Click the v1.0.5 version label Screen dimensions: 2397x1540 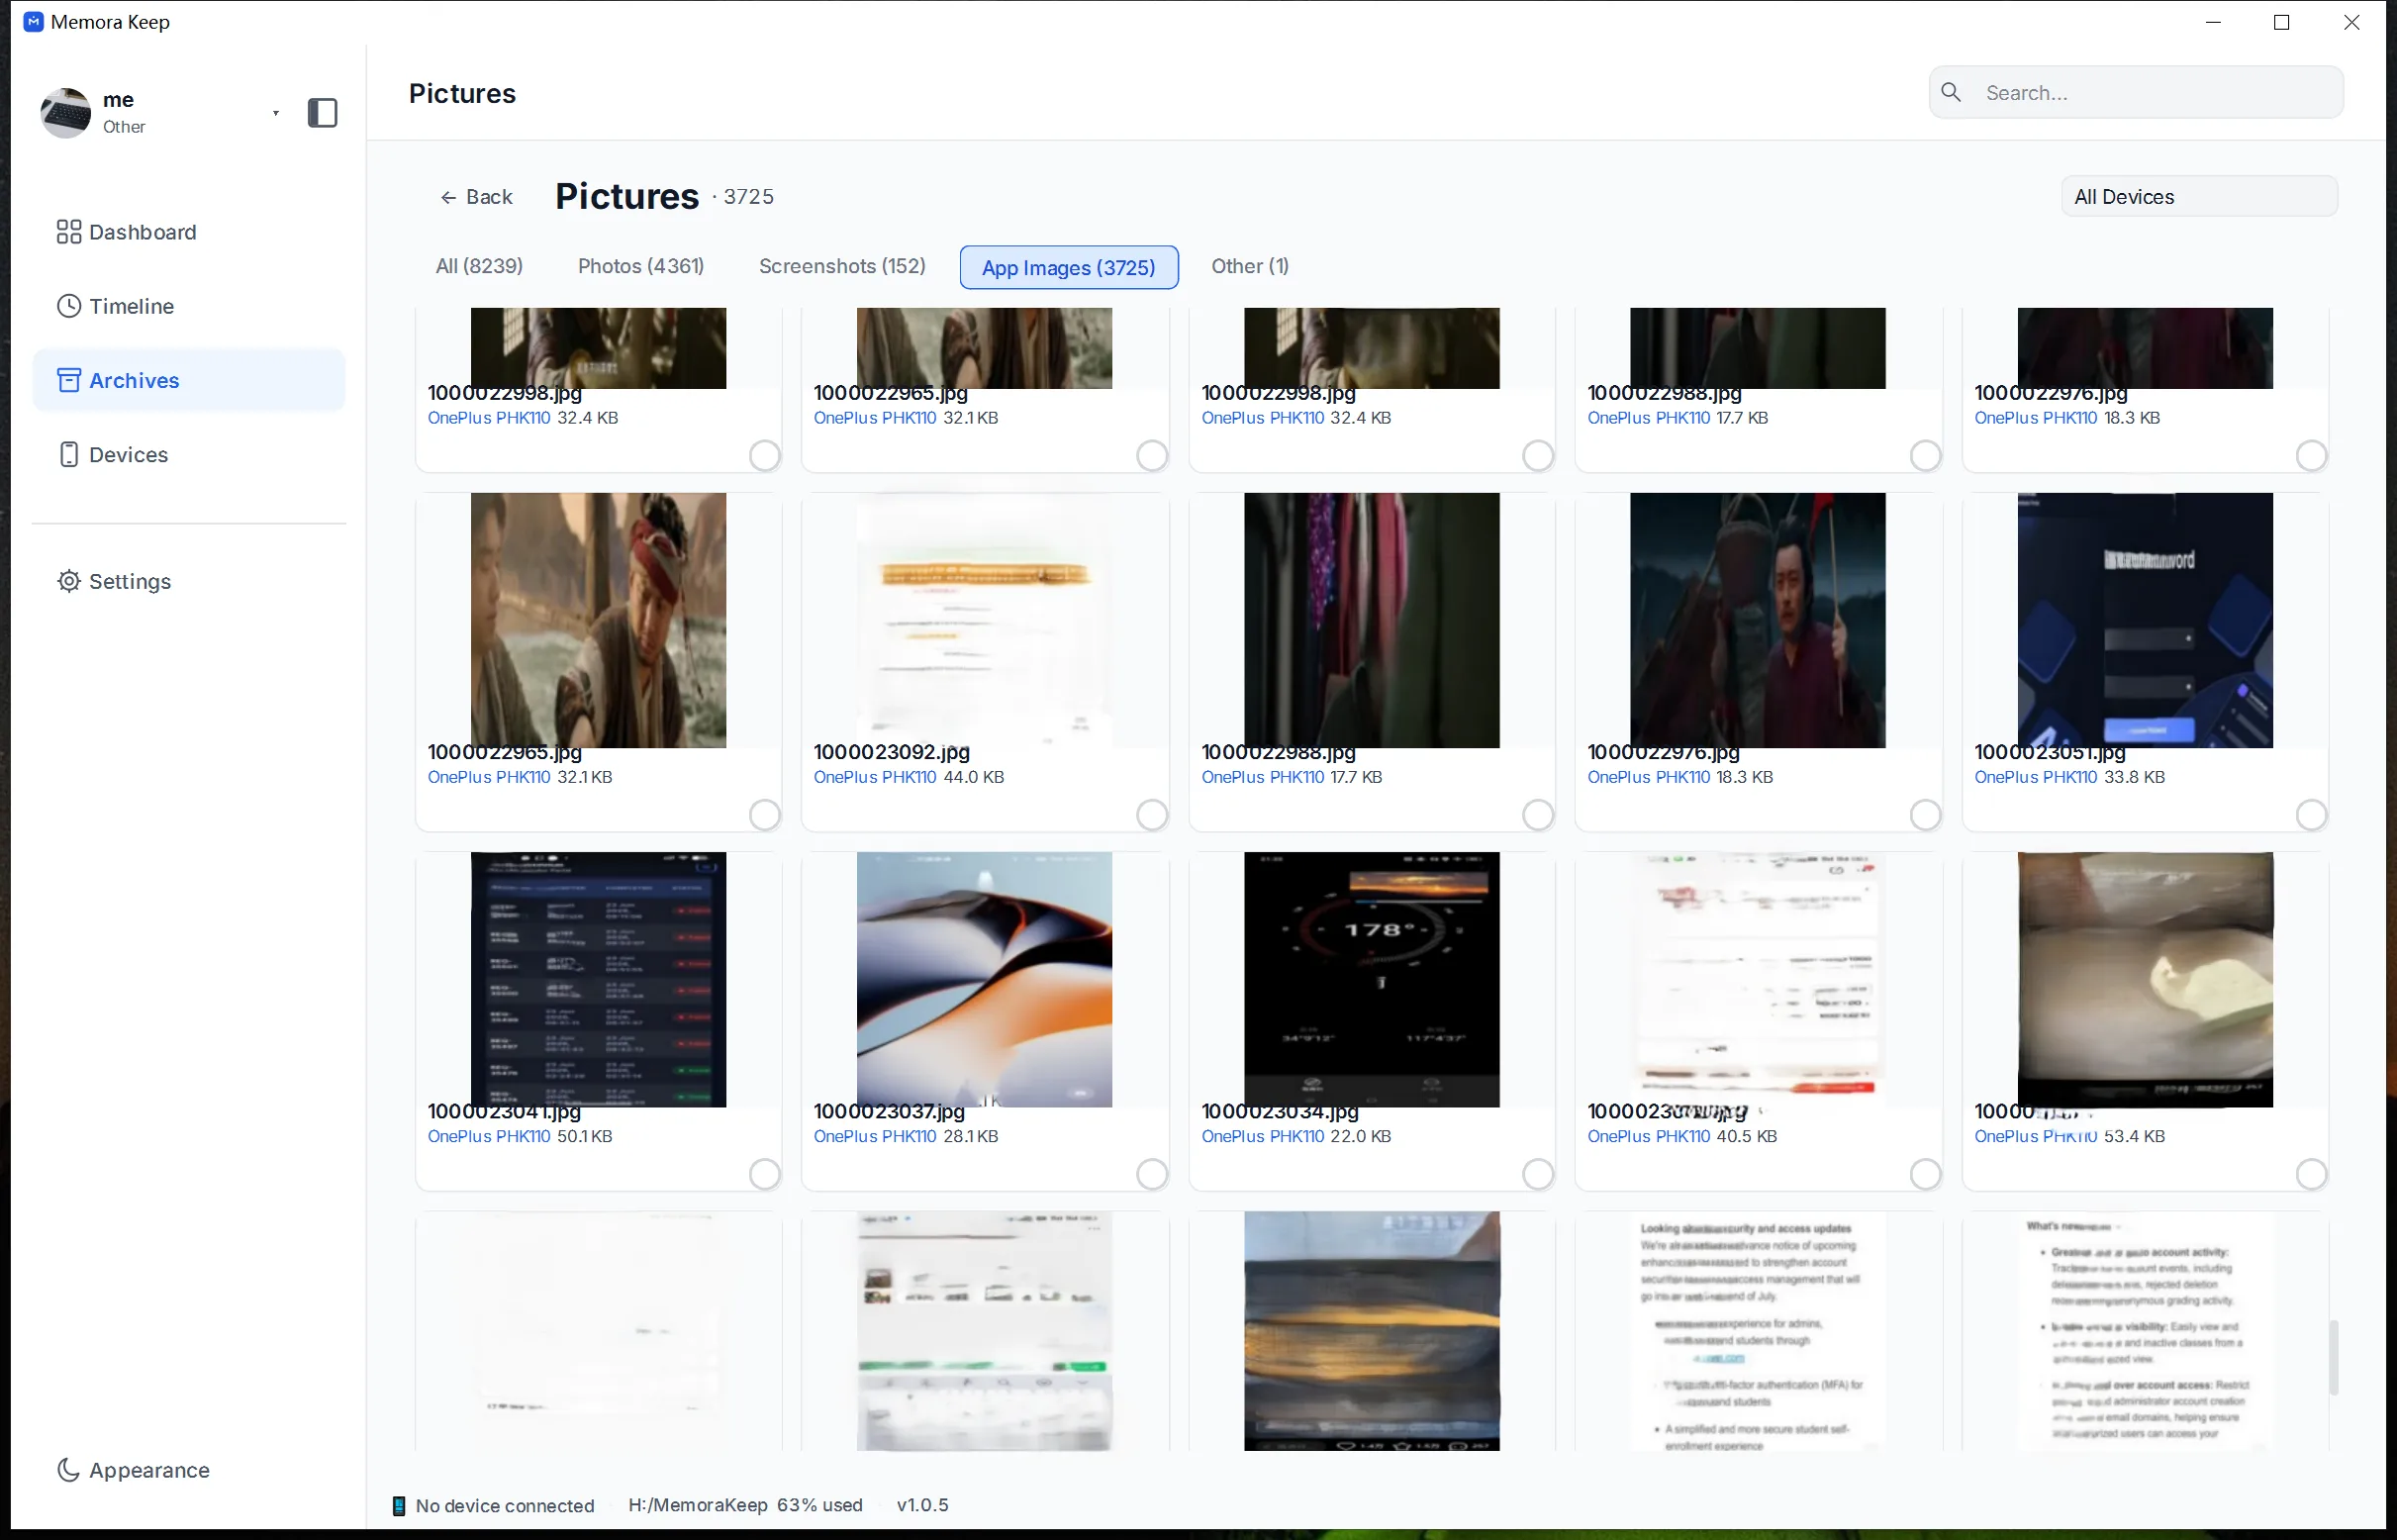tap(922, 1505)
